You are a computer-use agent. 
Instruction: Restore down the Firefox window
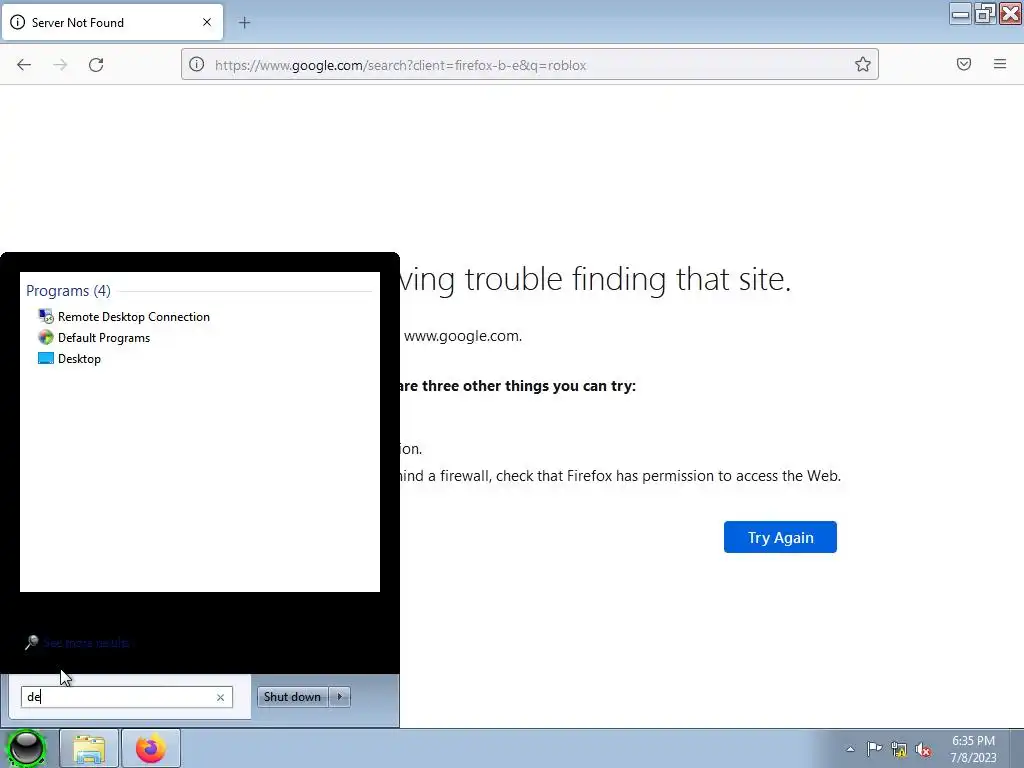click(985, 14)
